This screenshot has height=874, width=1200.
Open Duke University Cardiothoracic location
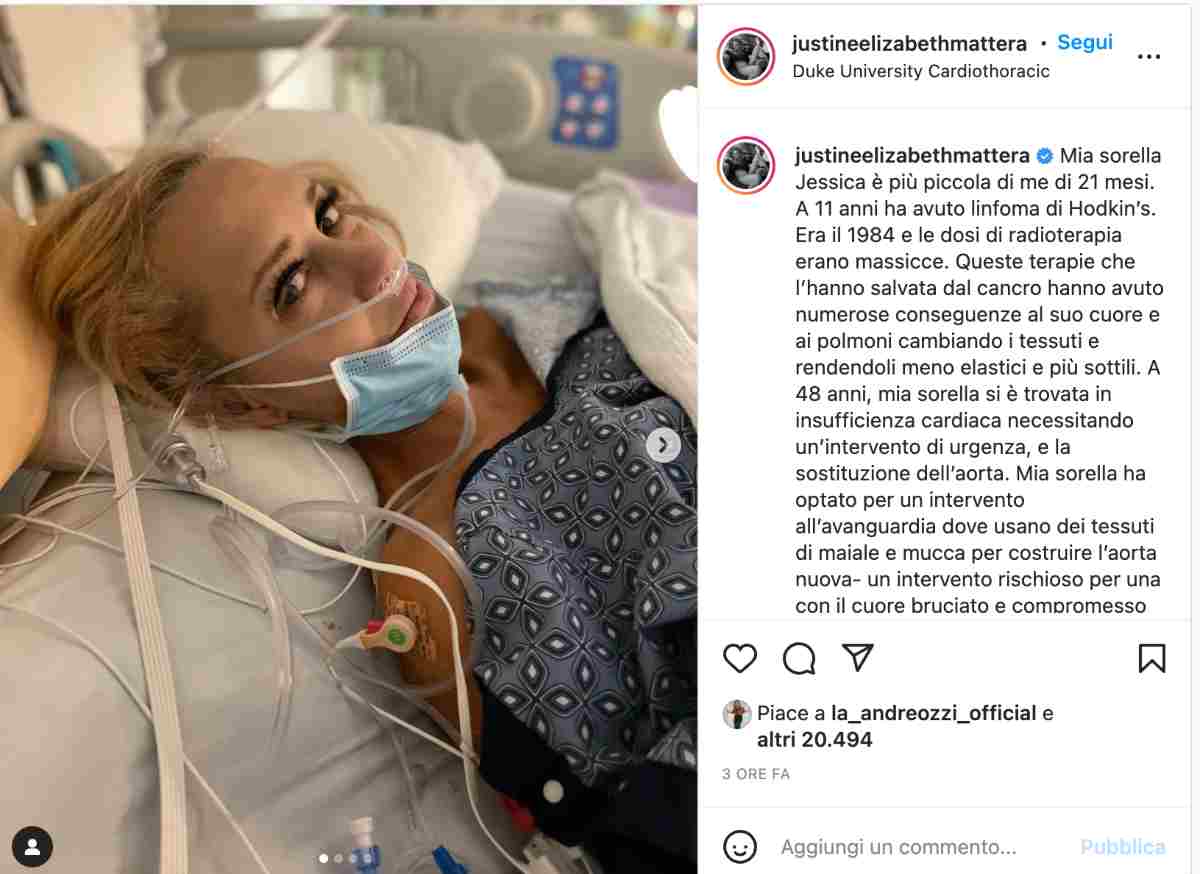pyautogui.click(x=921, y=71)
